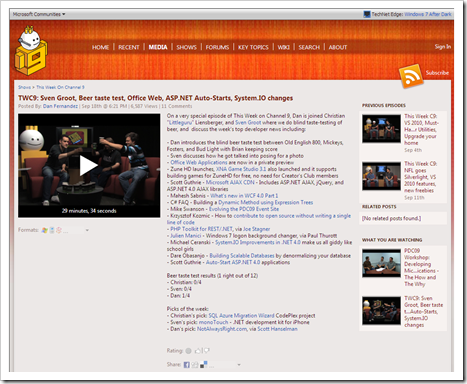Open the TWC9 Sven Groot sidebar thumbnail
The height and width of the screenshot is (384, 467).
(381, 311)
